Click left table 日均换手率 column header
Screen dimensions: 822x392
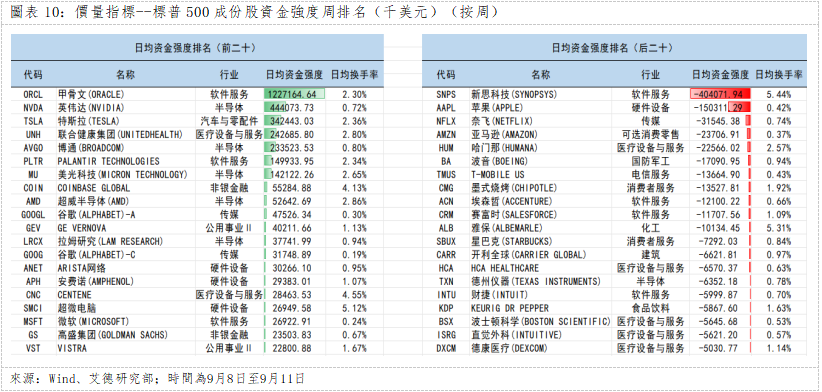[354, 74]
